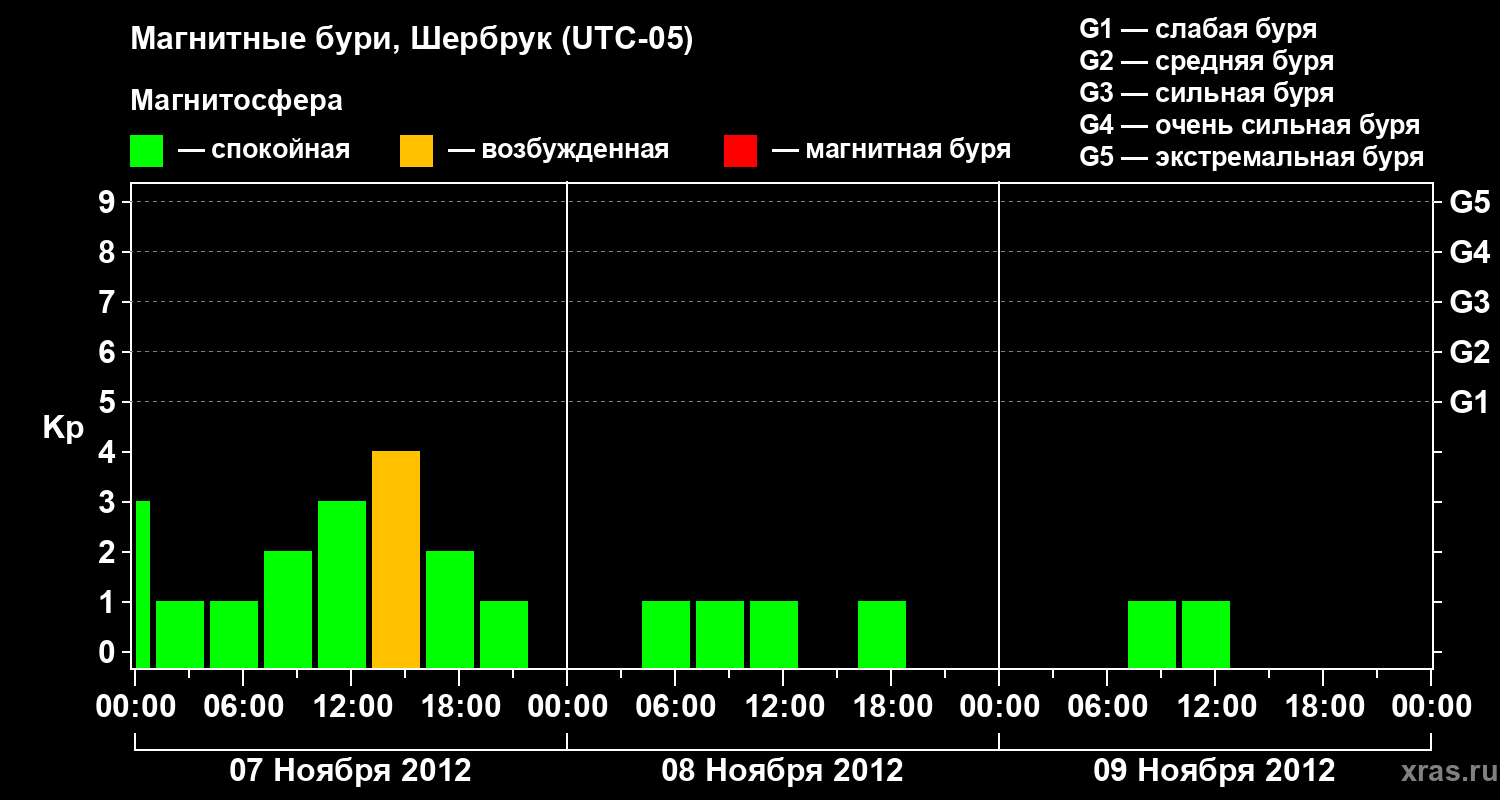Select the isolated Kp 1 bar near 18:00 on 08 November
This screenshot has width=1500, height=800.
882,634
